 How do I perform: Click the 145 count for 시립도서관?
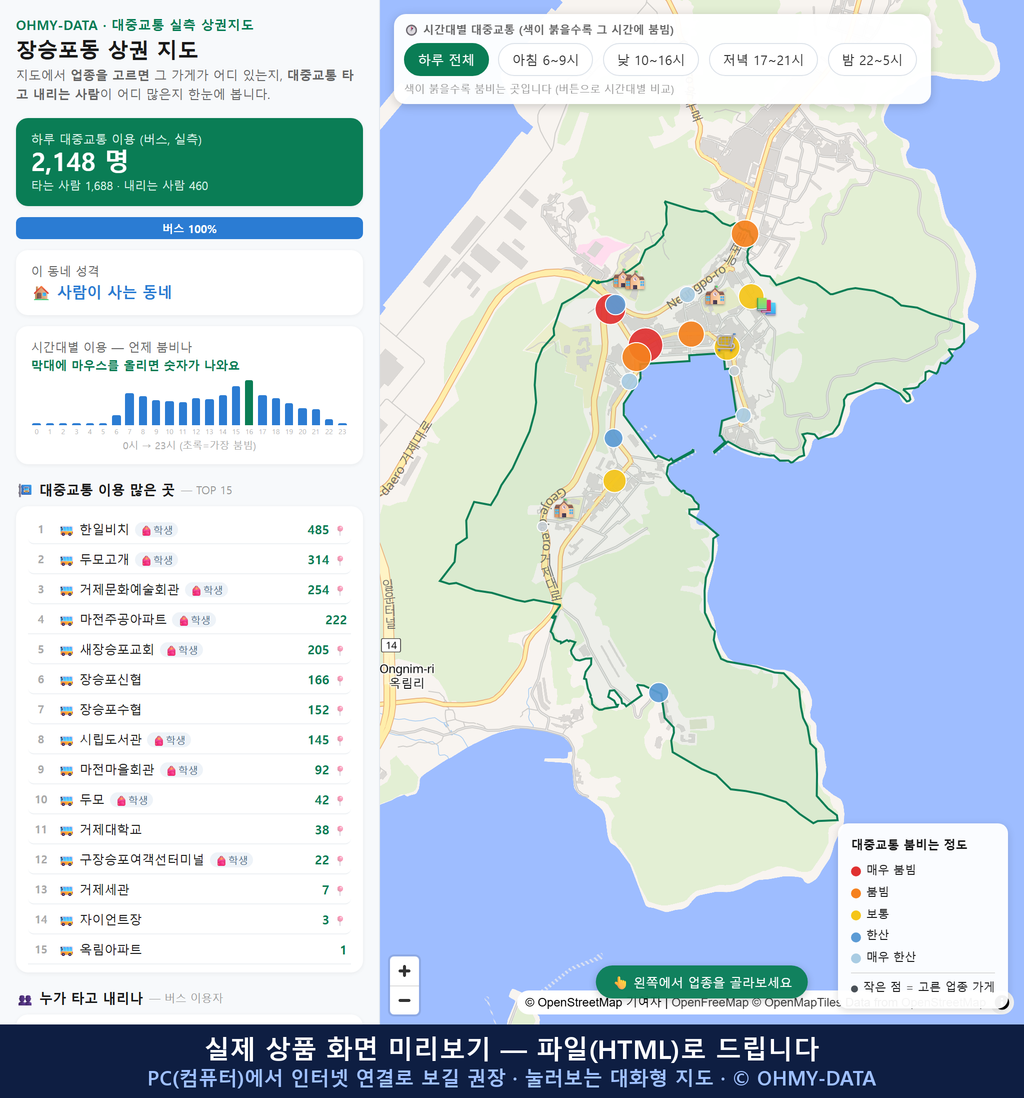[x=318, y=740]
